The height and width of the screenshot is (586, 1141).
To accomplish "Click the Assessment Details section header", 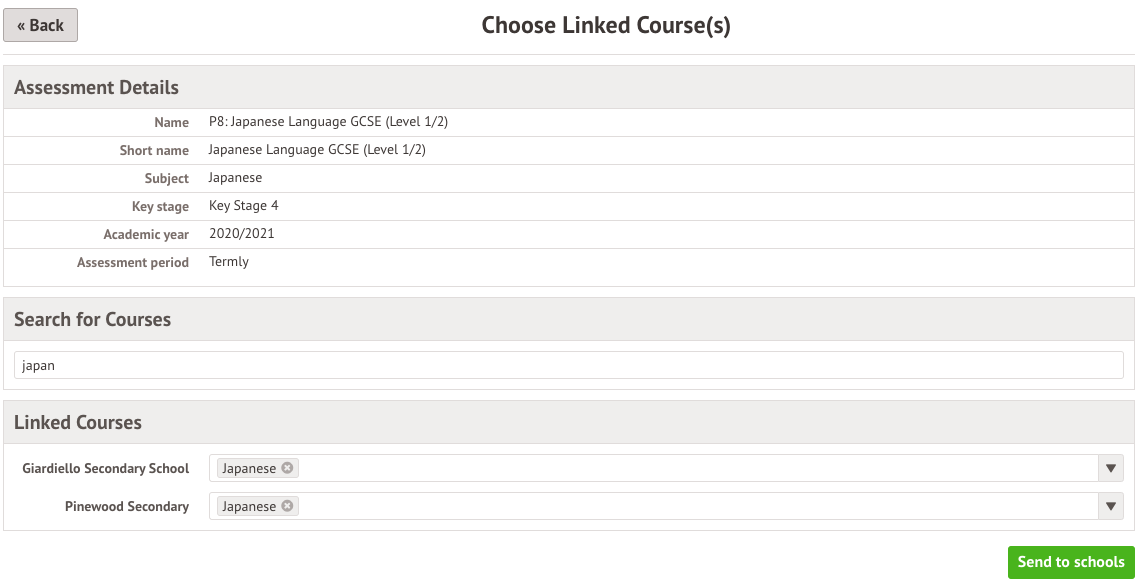I will point(96,87).
